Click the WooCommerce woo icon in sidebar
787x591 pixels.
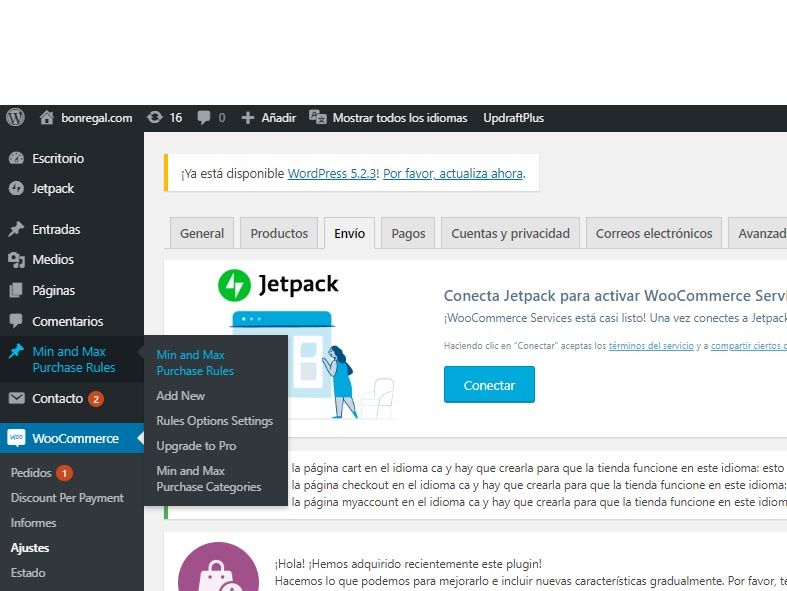click(16, 438)
